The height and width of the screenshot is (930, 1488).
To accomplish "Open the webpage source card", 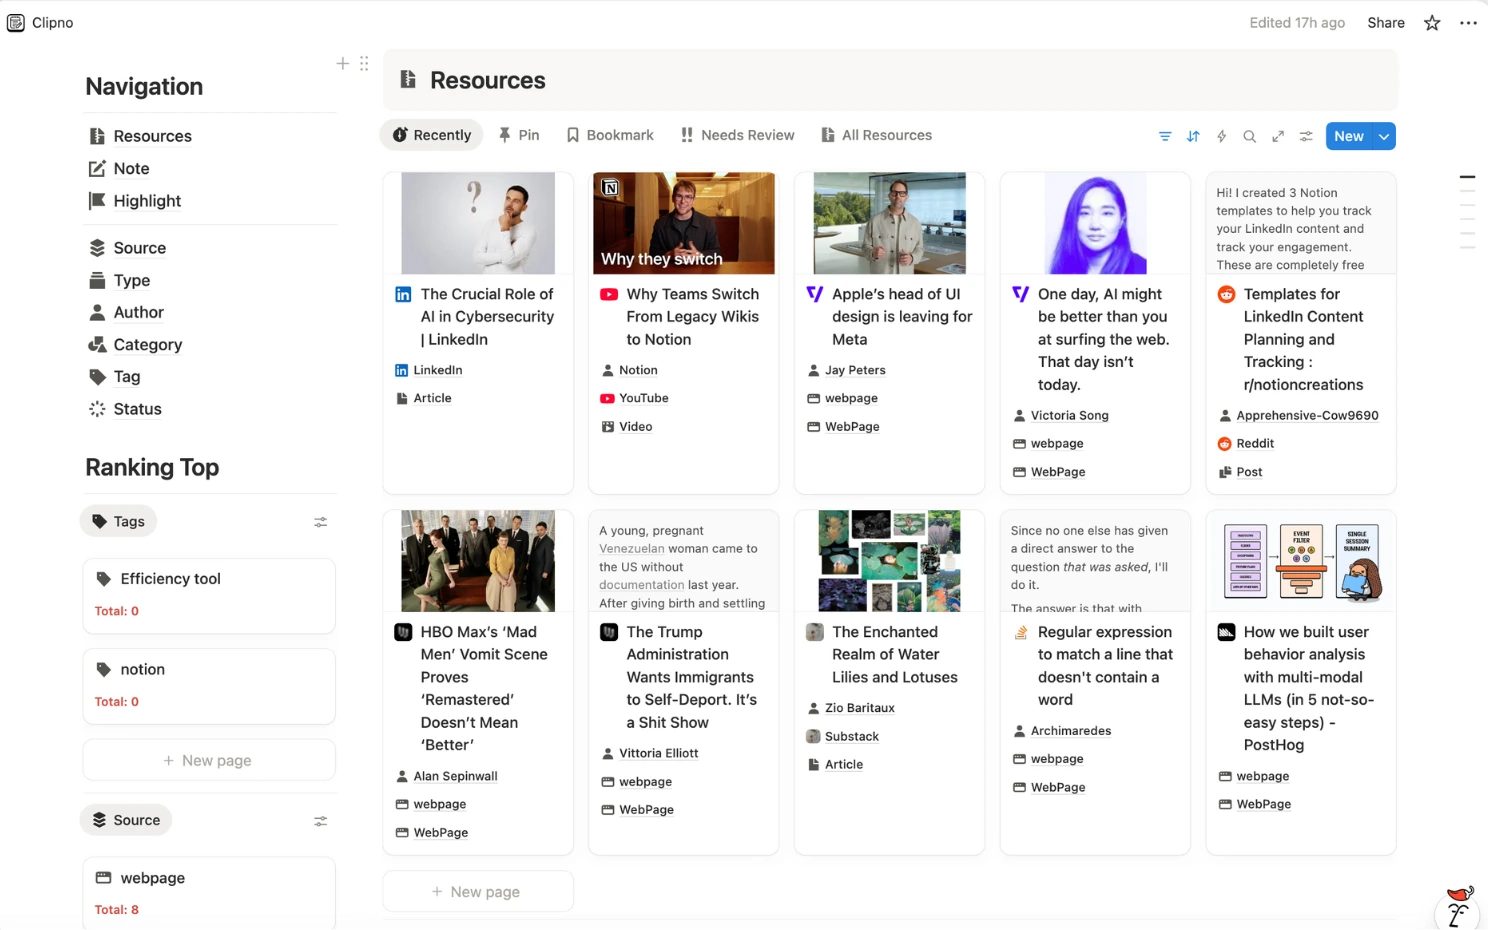I will 209,894.
